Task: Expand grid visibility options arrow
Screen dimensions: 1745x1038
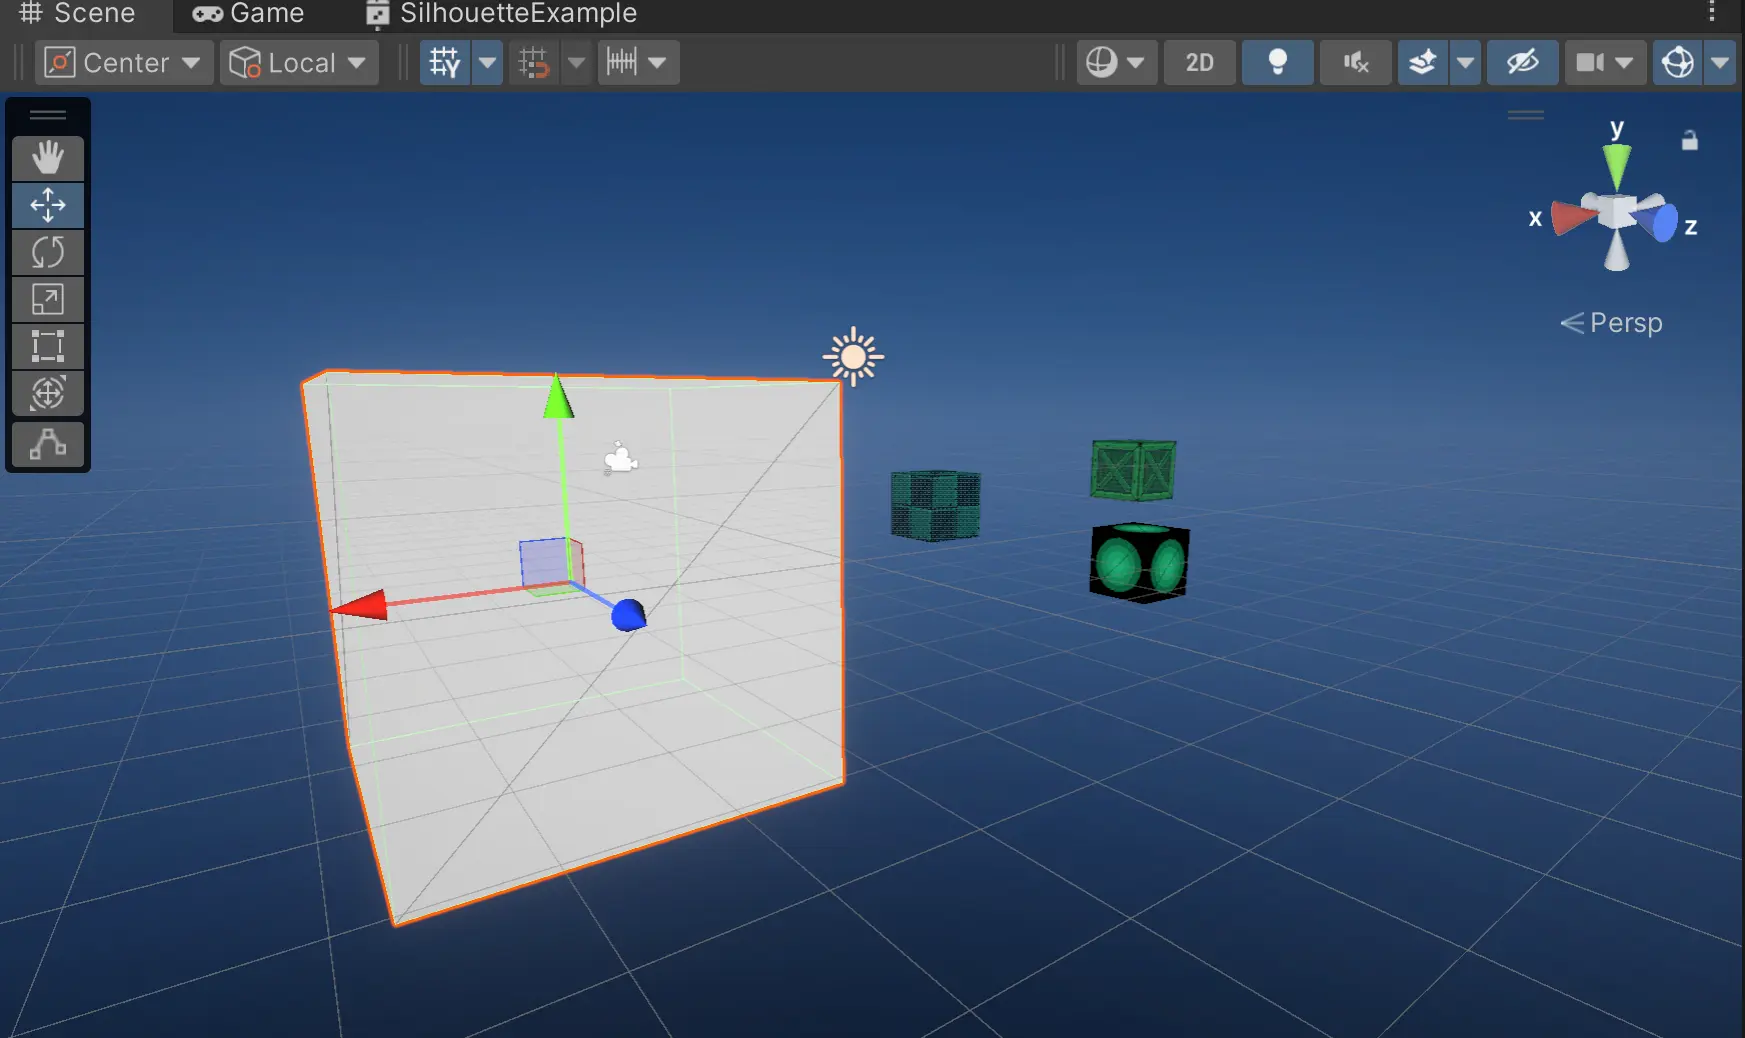Action: click(x=487, y=62)
